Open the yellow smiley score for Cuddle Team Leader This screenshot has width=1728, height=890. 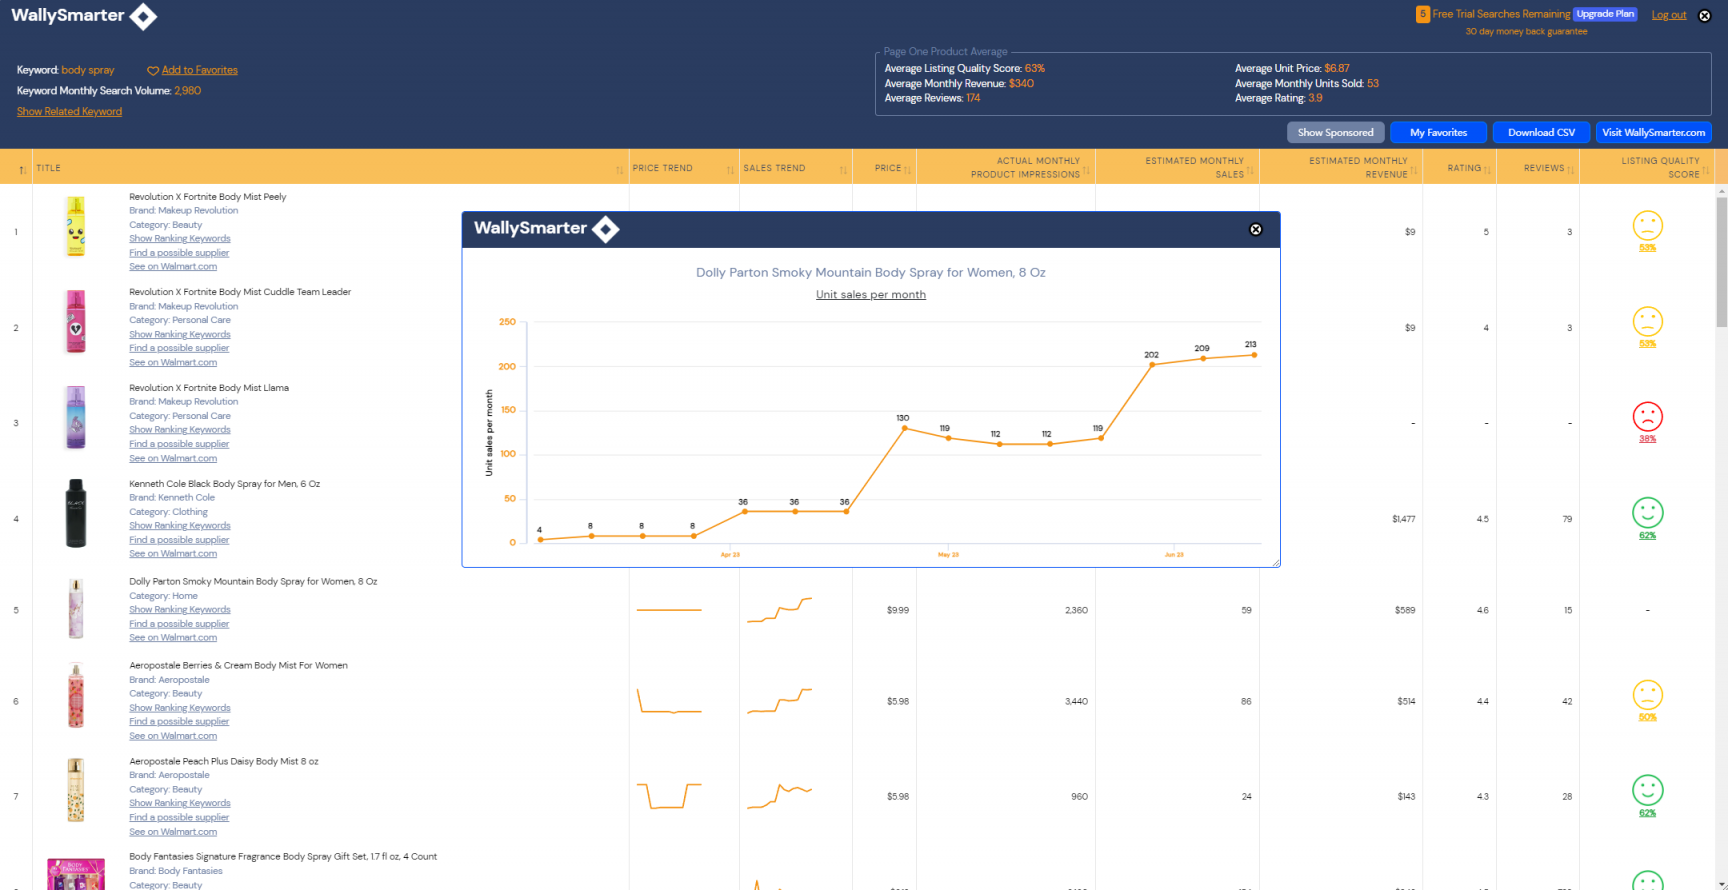click(x=1647, y=321)
